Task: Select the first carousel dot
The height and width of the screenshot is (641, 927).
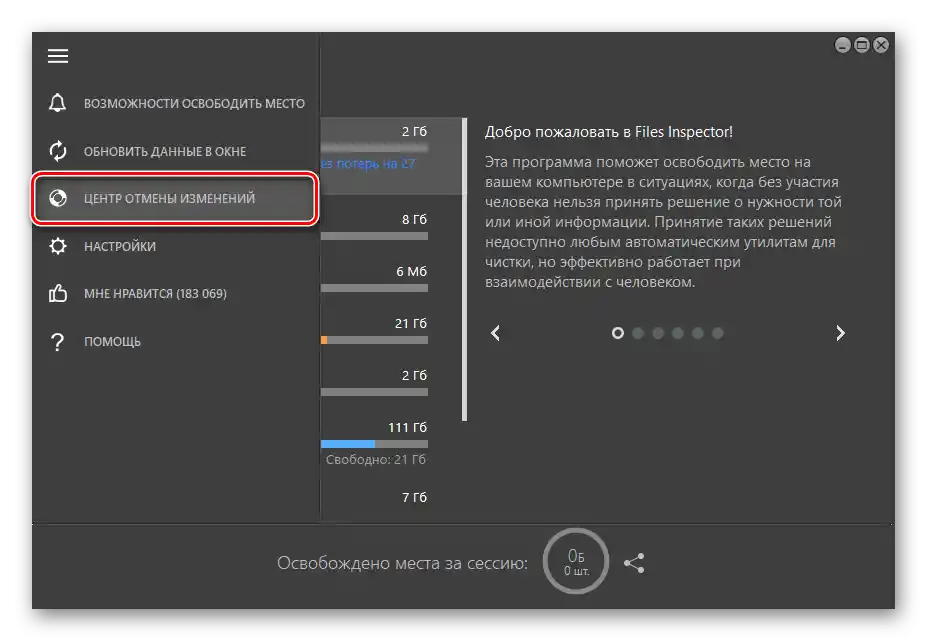Action: coord(618,334)
